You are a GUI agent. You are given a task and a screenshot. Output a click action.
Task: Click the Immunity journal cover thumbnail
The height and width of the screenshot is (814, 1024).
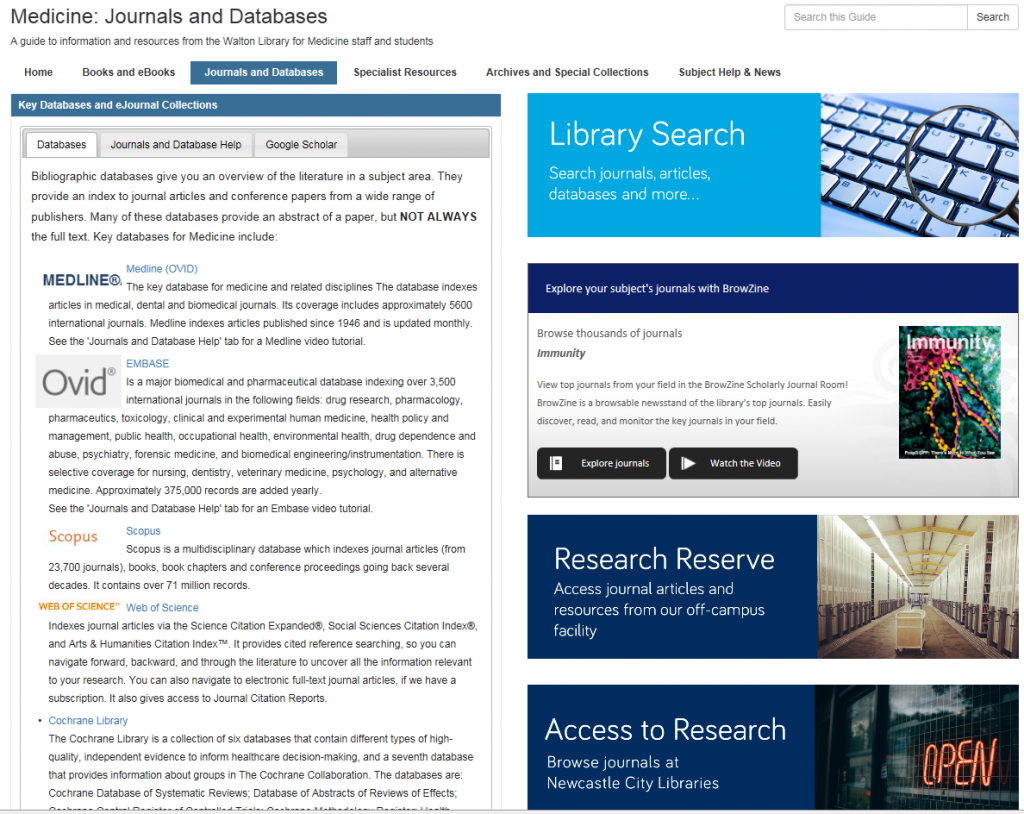(x=949, y=392)
